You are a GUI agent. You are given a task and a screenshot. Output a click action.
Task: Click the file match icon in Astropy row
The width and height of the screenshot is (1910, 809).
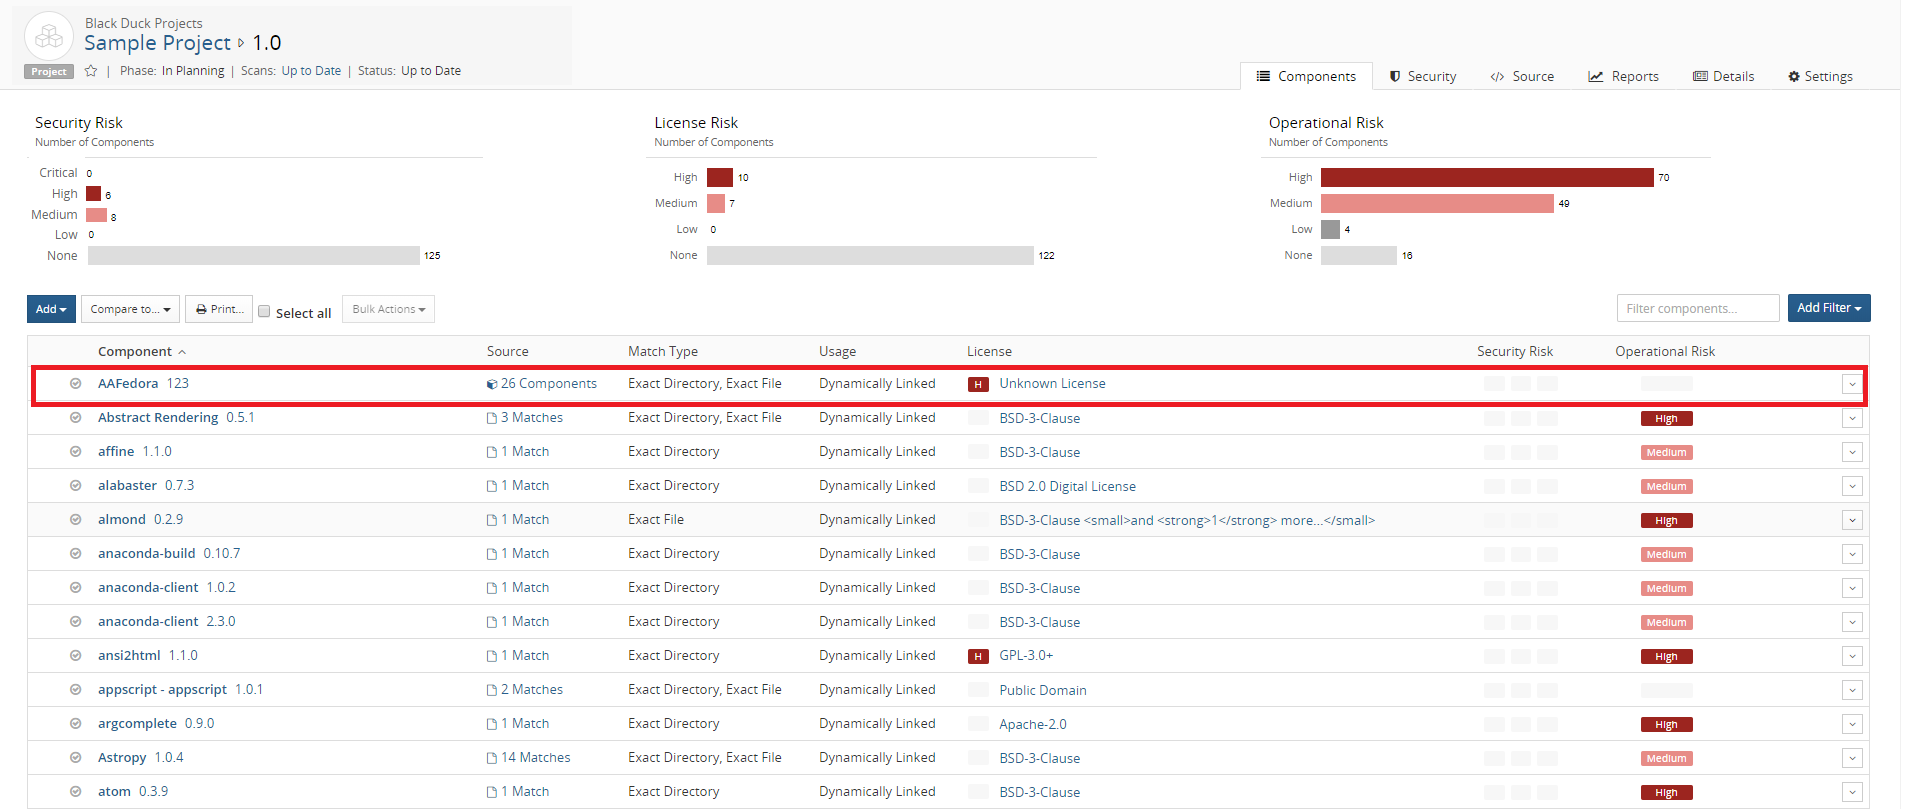pyautogui.click(x=492, y=758)
